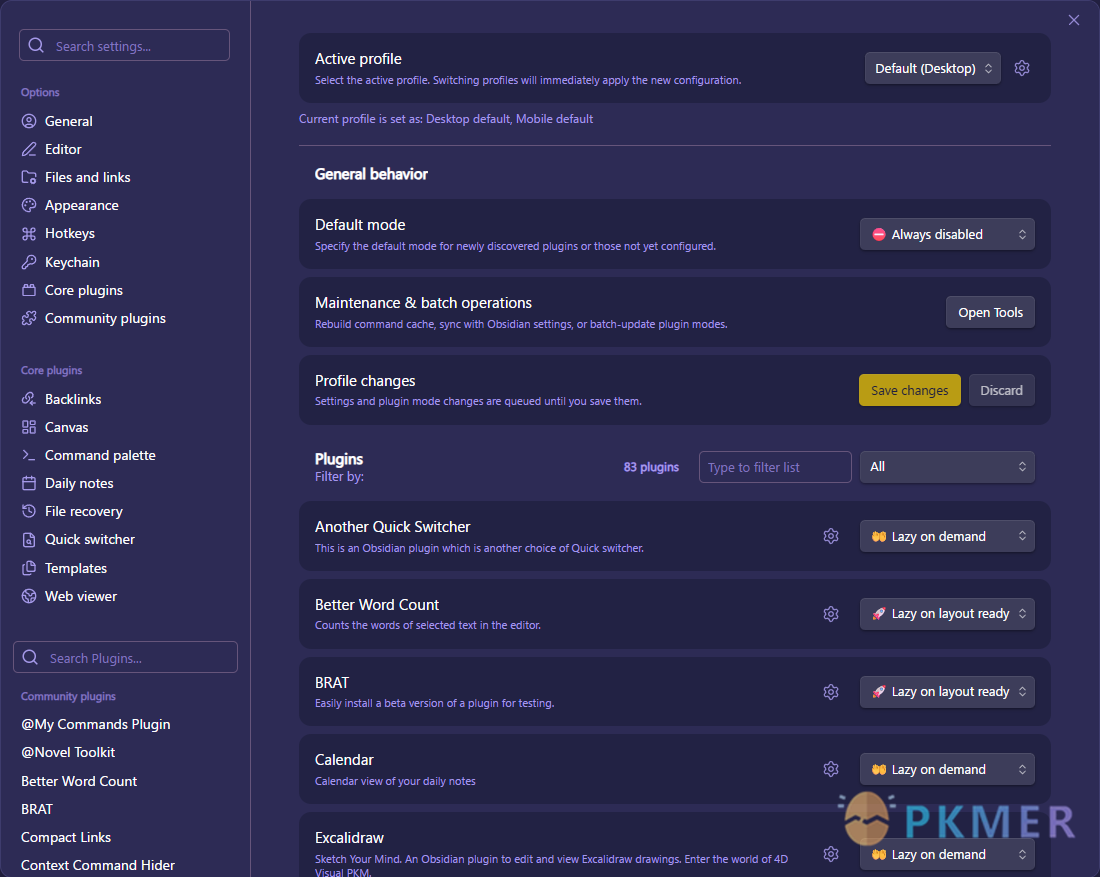Viewport: 1100px width, 877px height.
Task: Discard queued profile changes
Action: [1001, 390]
